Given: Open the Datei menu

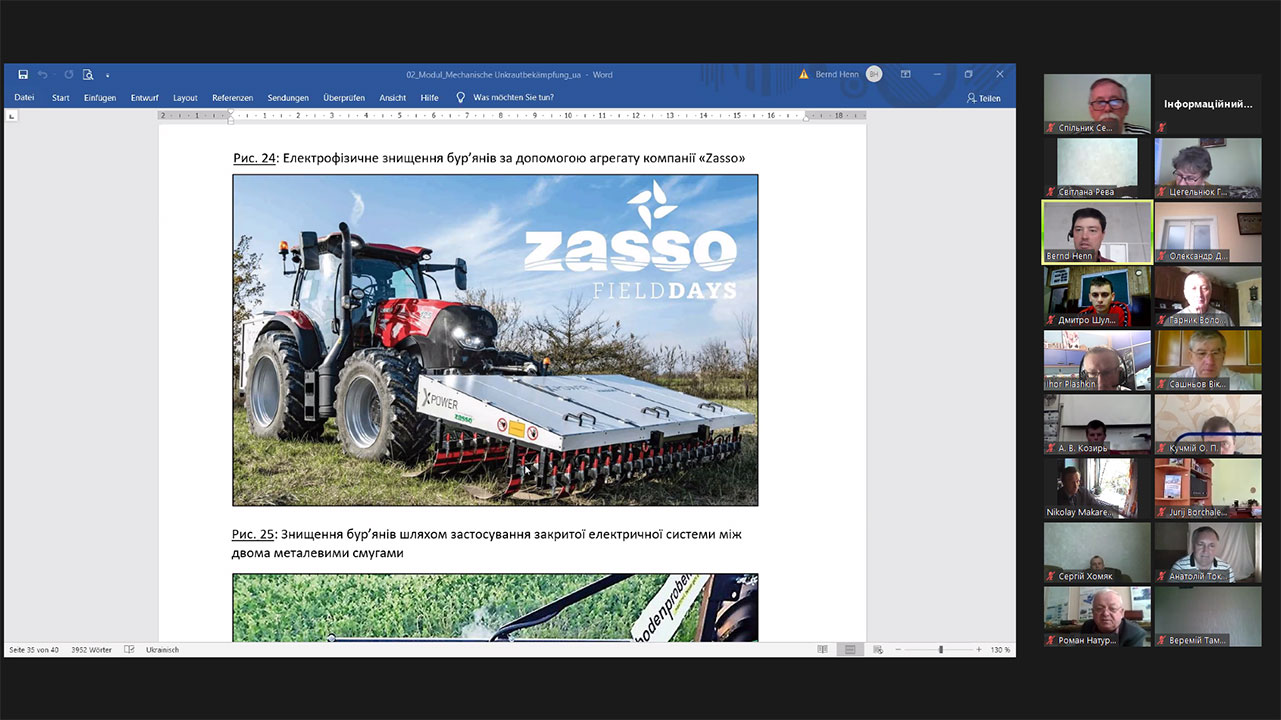Looking at the screenshot, I should 24,98.
